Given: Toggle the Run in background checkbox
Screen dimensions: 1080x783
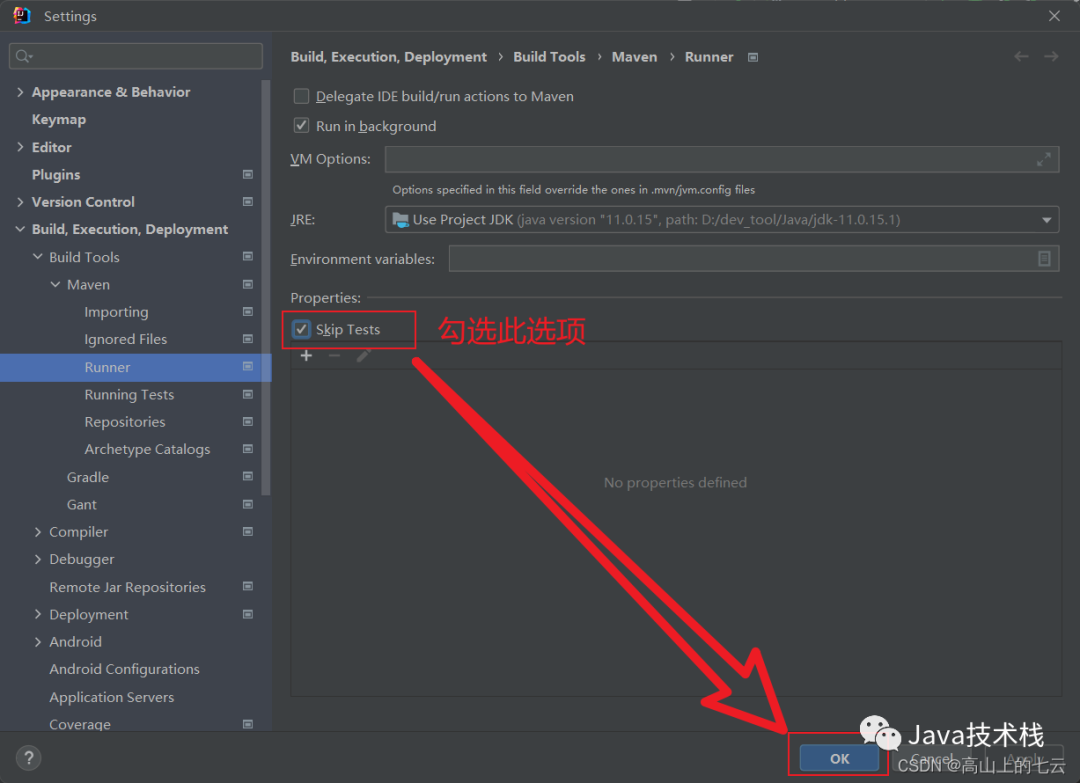Looking at the screenshot, I should 301,125.
